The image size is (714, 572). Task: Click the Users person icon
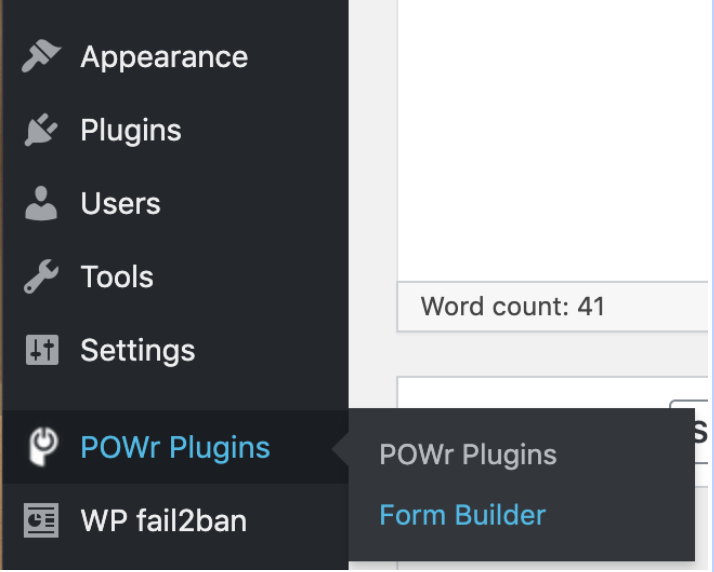pos(41,203)
